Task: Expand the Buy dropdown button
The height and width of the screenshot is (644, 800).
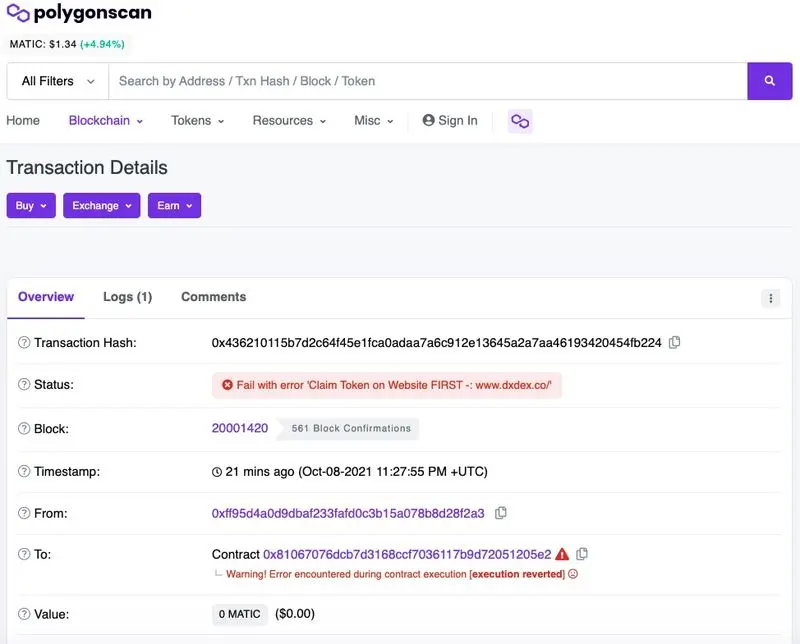Action: coord(31,205)
